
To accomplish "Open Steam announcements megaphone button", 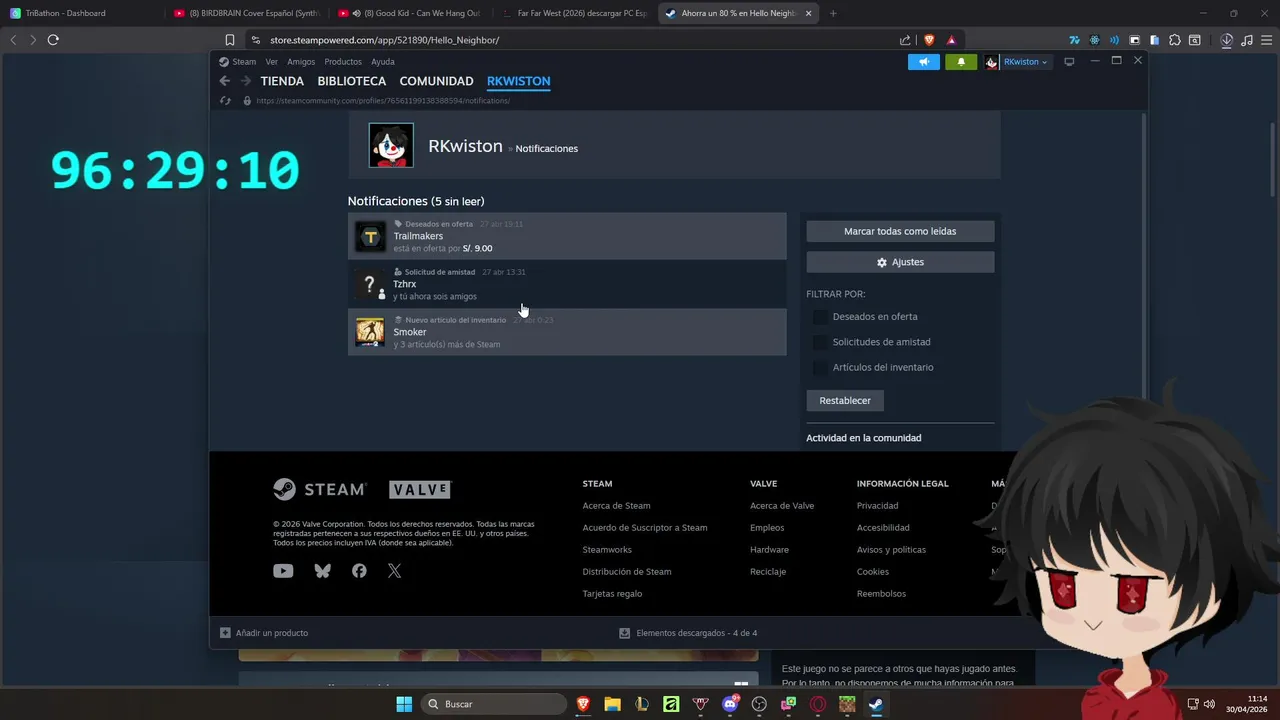I will tap(924, 62).
